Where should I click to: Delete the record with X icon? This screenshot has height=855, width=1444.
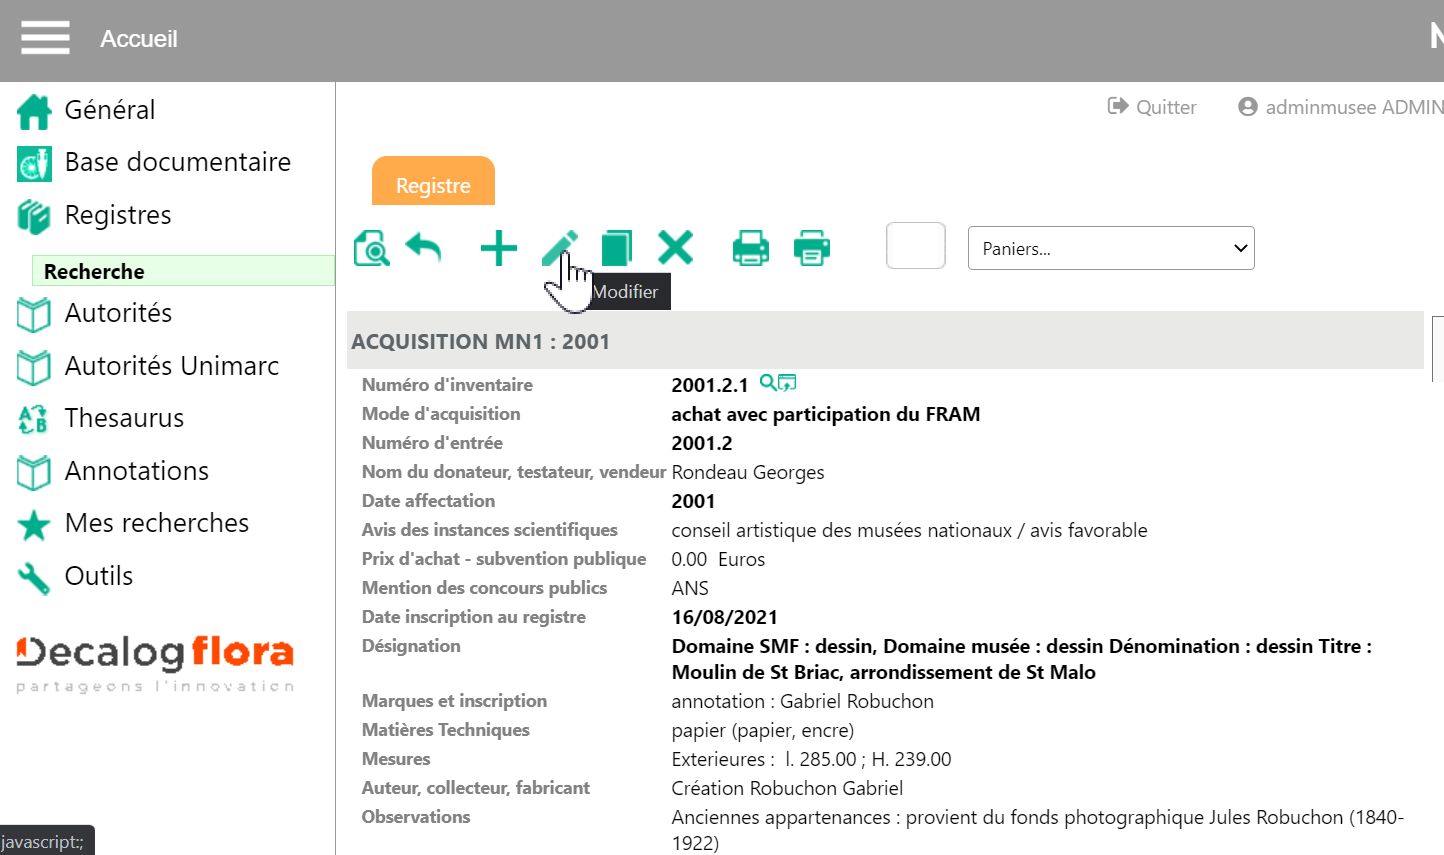675,247
